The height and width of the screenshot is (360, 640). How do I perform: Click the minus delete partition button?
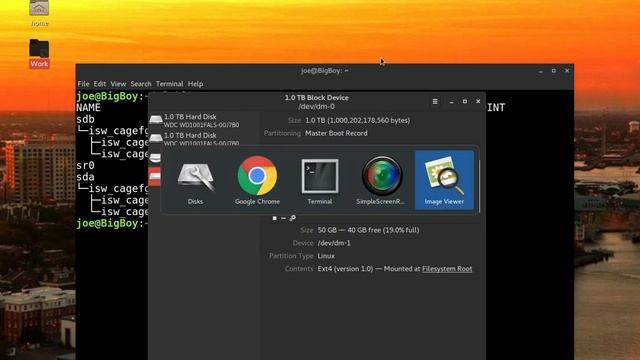[x=284, y=218]
